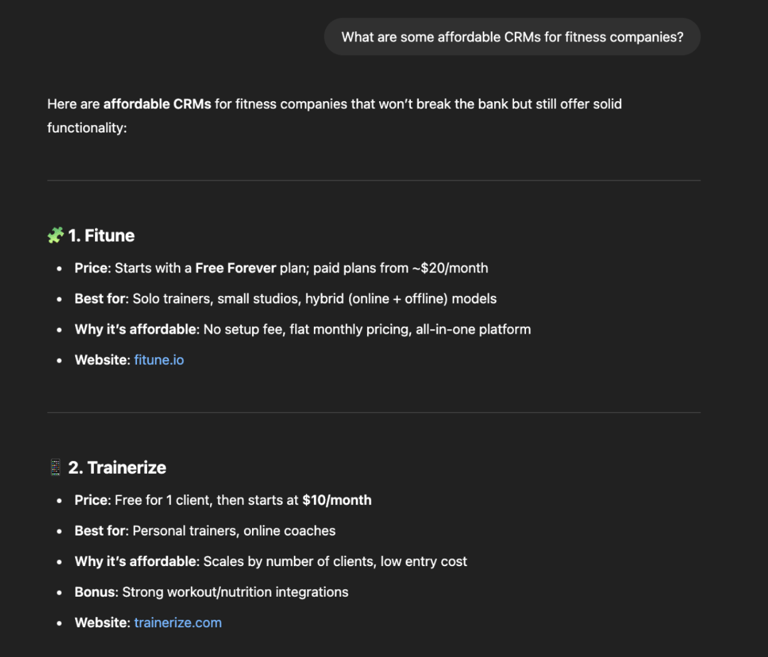The width and height of the screenshot is (768, 657).
Task: Click the phone emoji beside Trainerize
Action: (x=55, y=467)
